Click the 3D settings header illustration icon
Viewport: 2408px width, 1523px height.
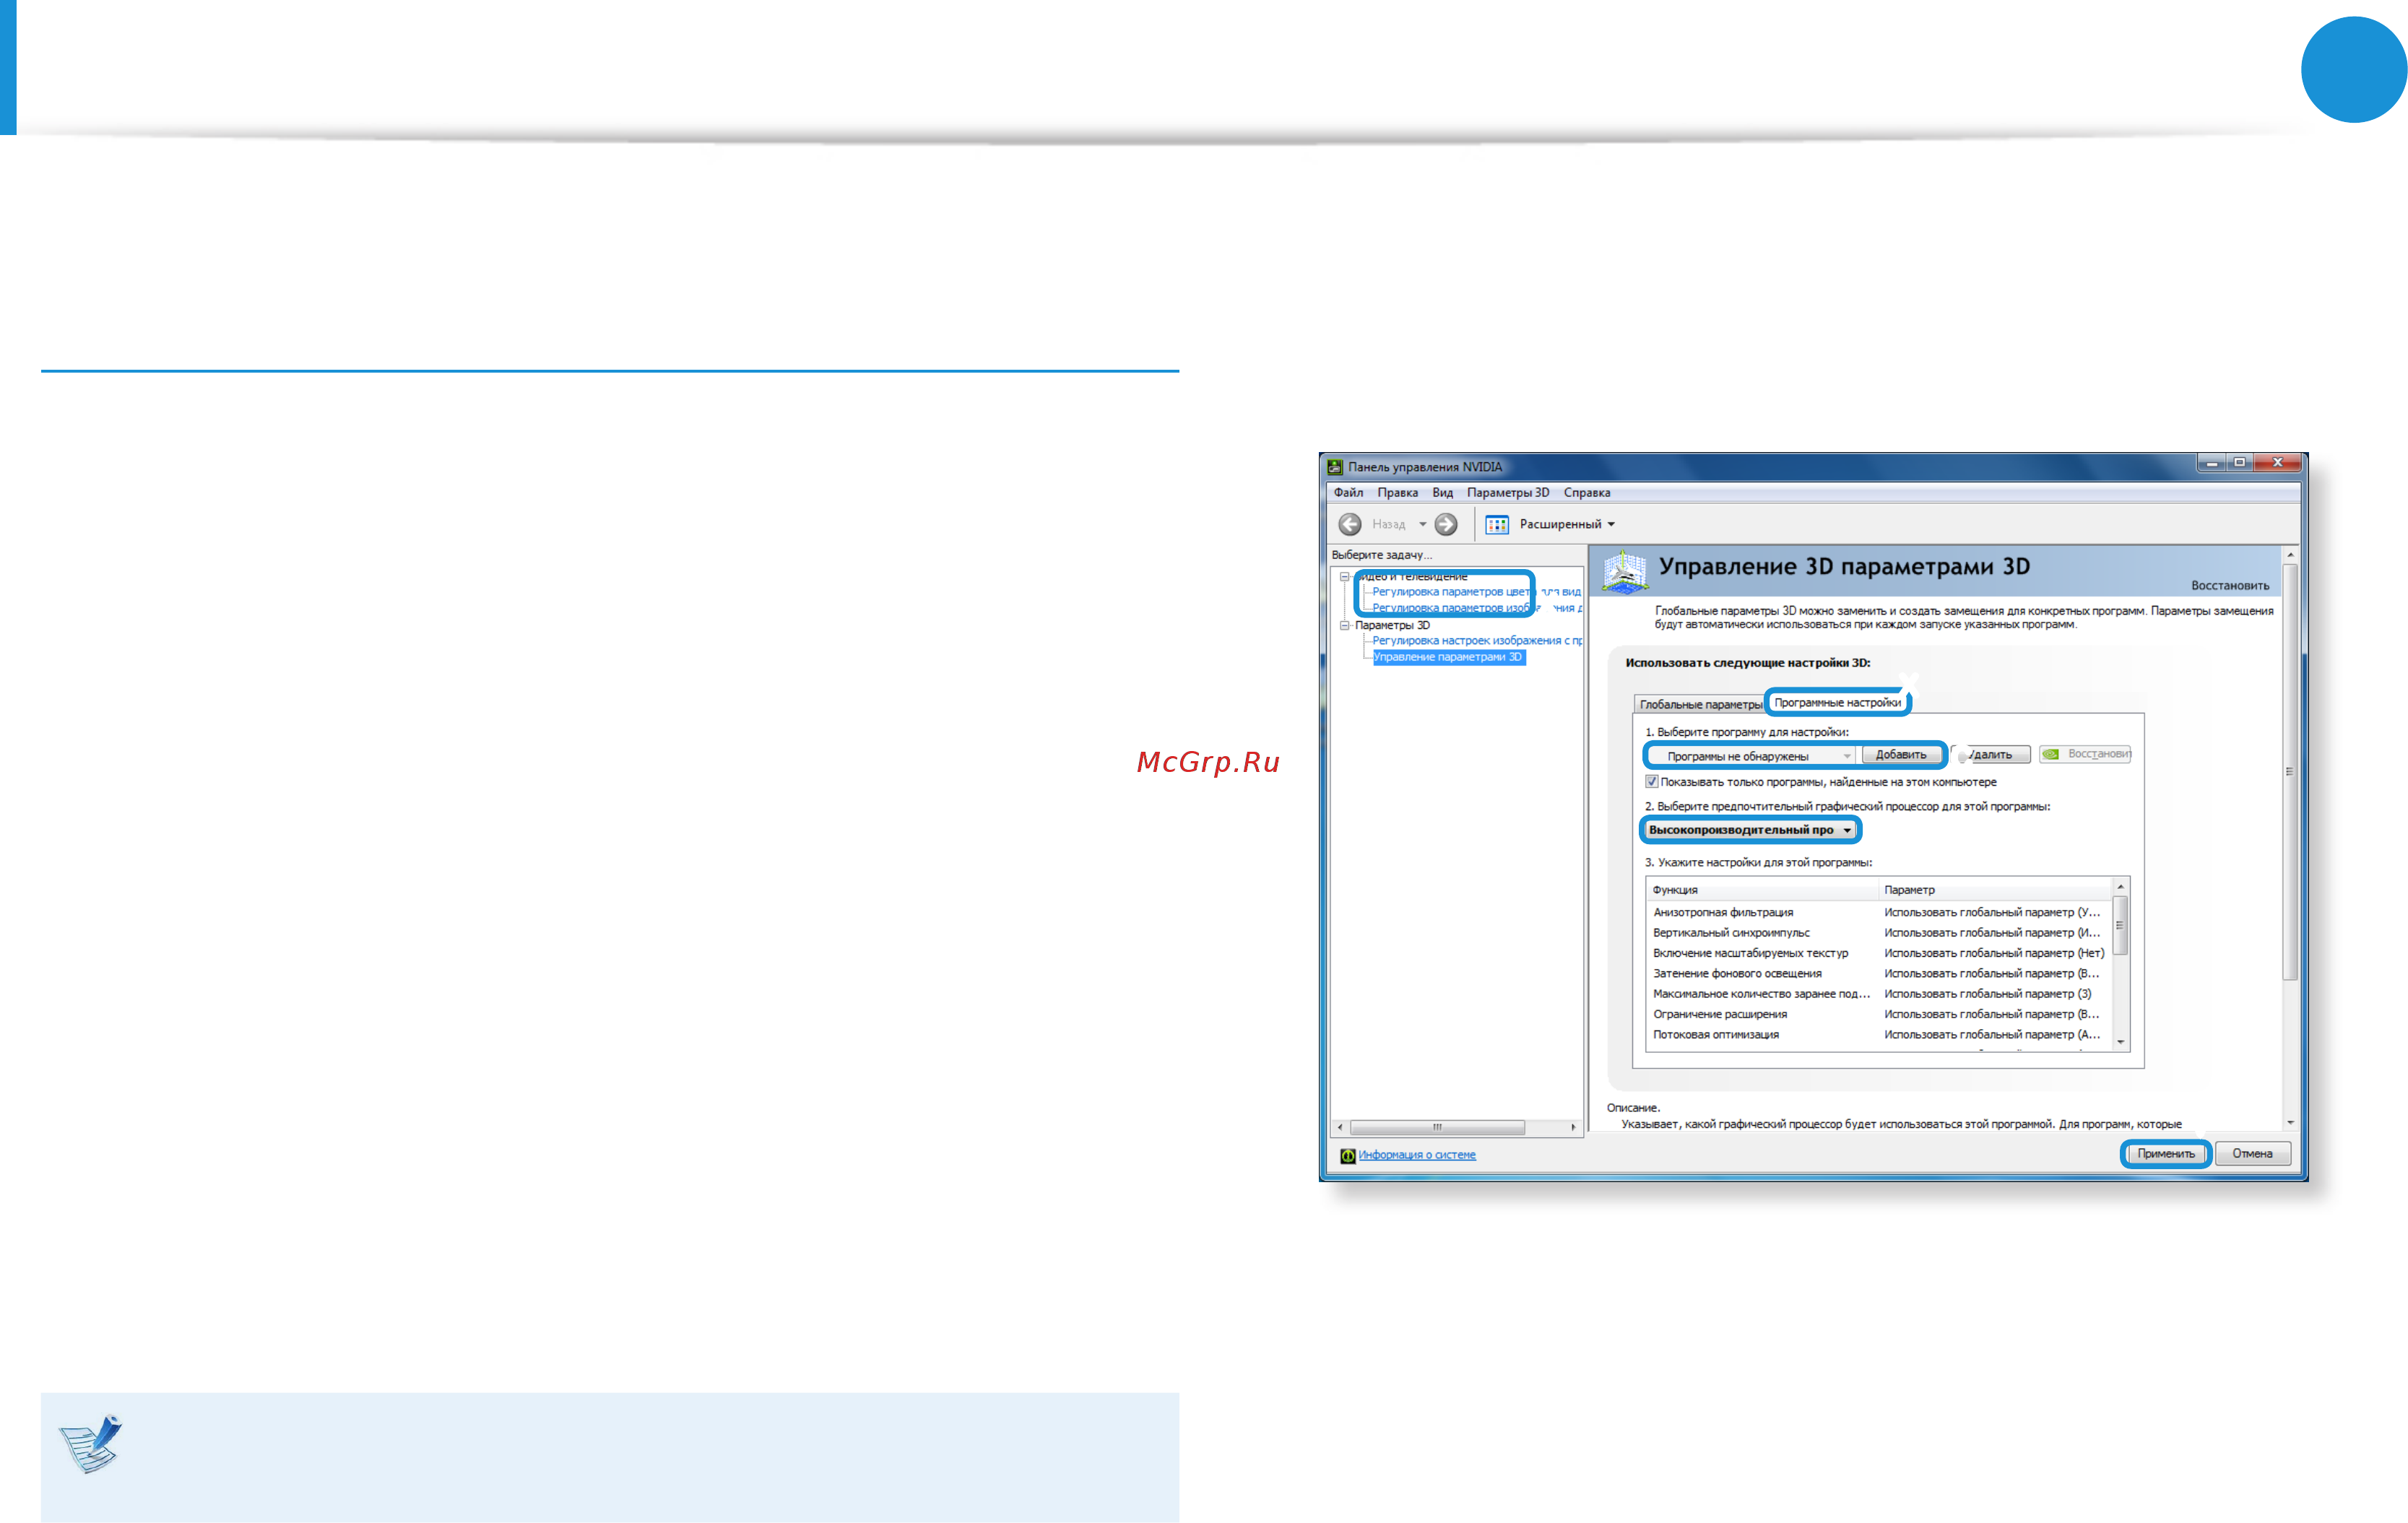1624,571
